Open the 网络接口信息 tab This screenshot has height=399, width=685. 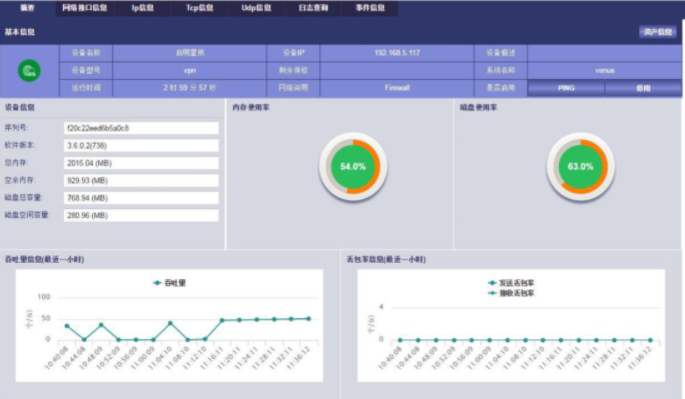click(84, 8)
